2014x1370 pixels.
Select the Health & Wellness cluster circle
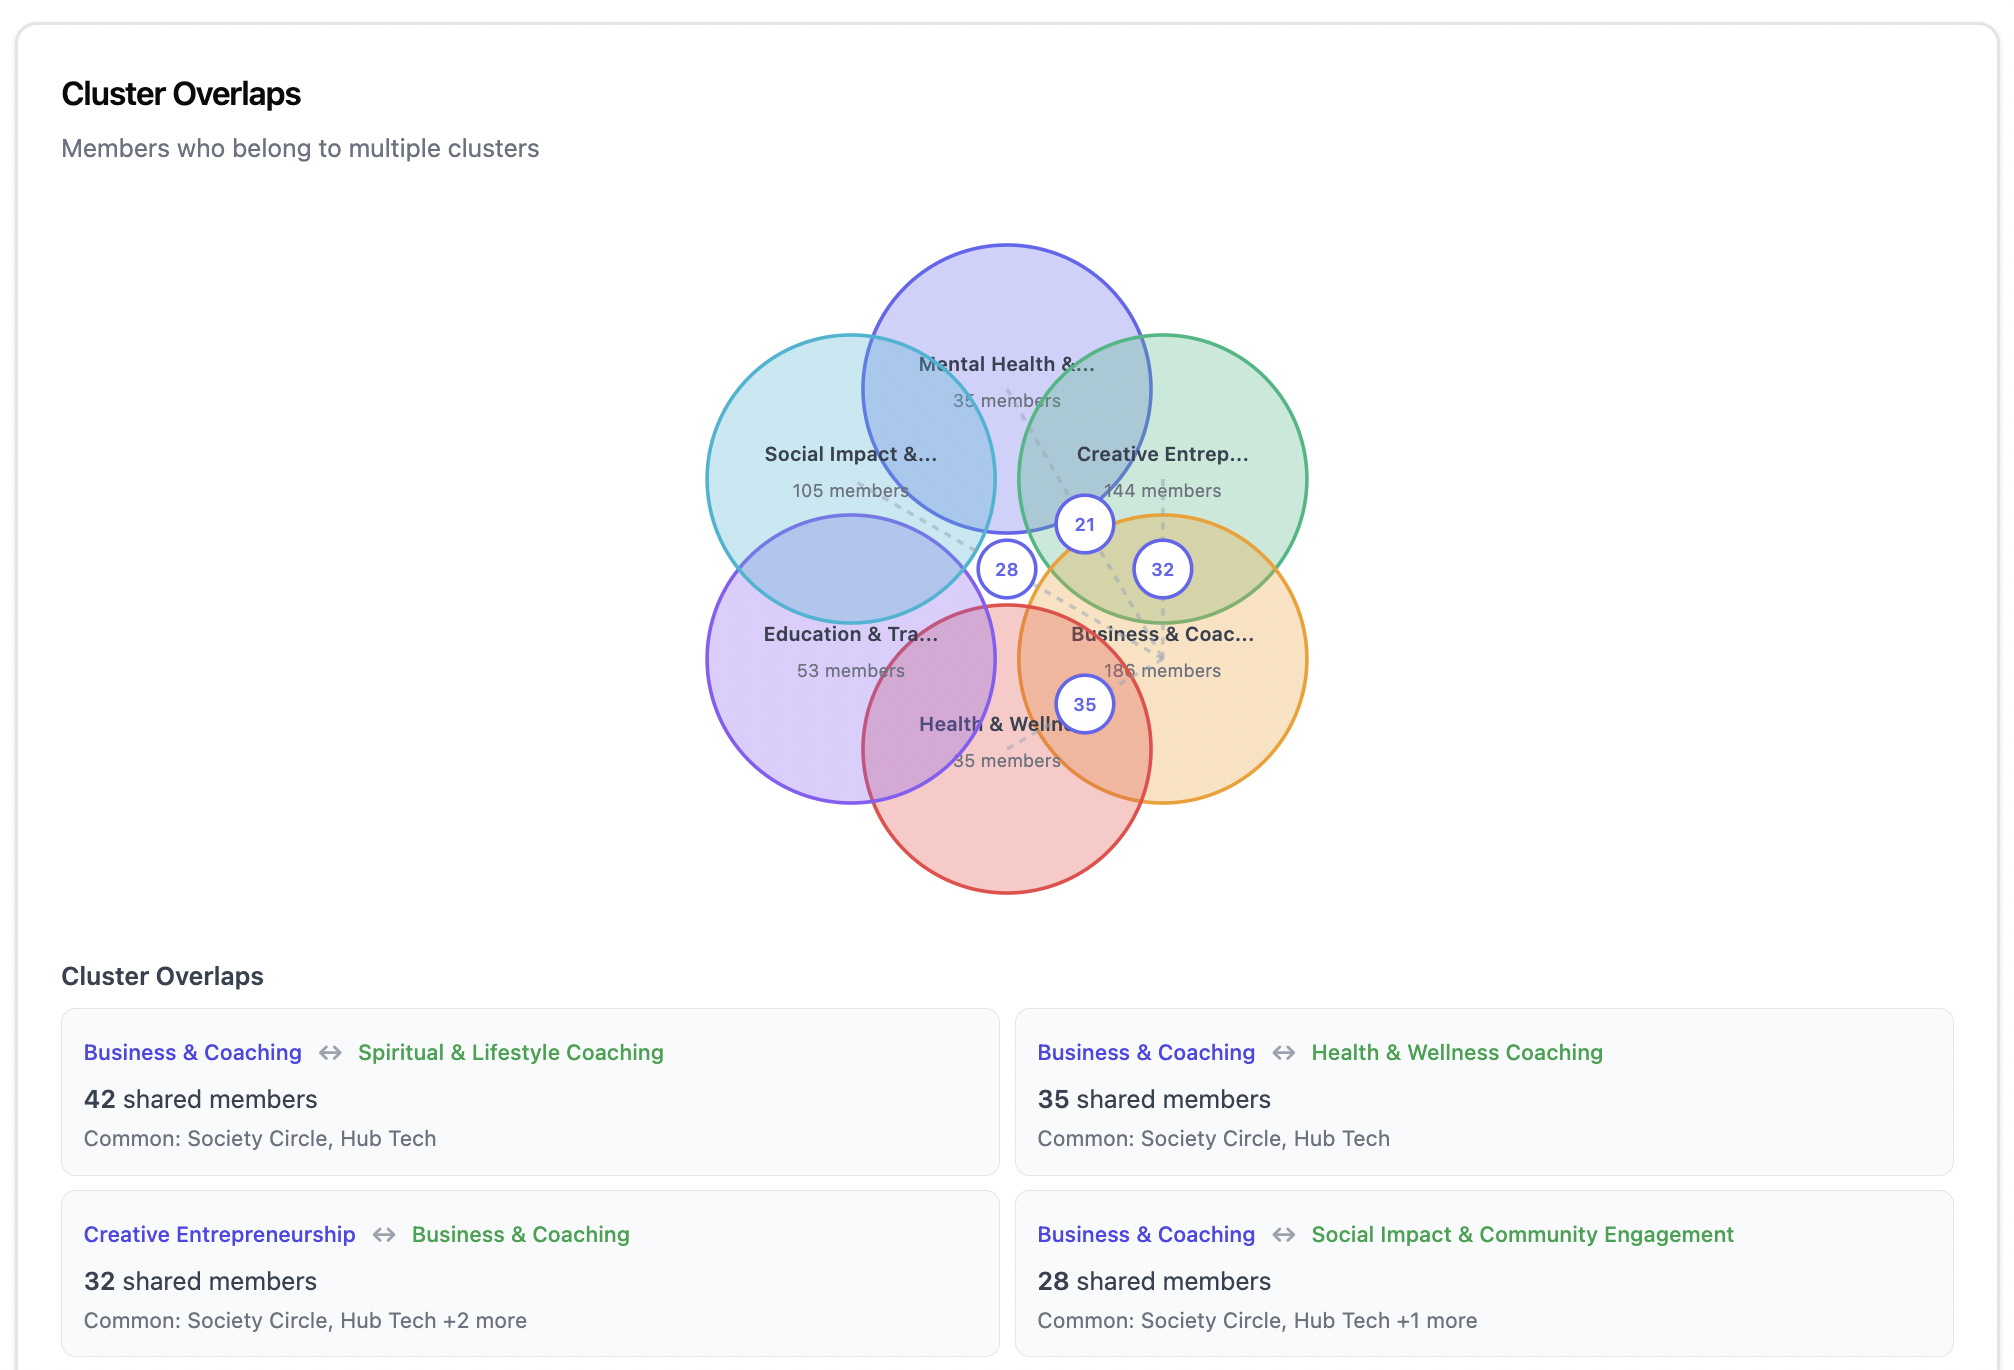pos(1006,830)
